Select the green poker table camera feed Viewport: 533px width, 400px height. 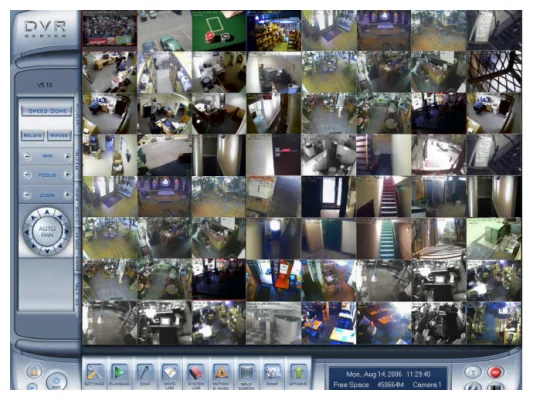(x=219, y=31)
